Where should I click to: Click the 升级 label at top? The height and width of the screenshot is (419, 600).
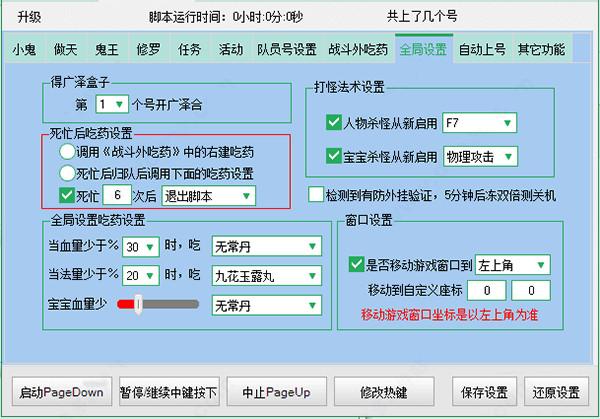29,17
